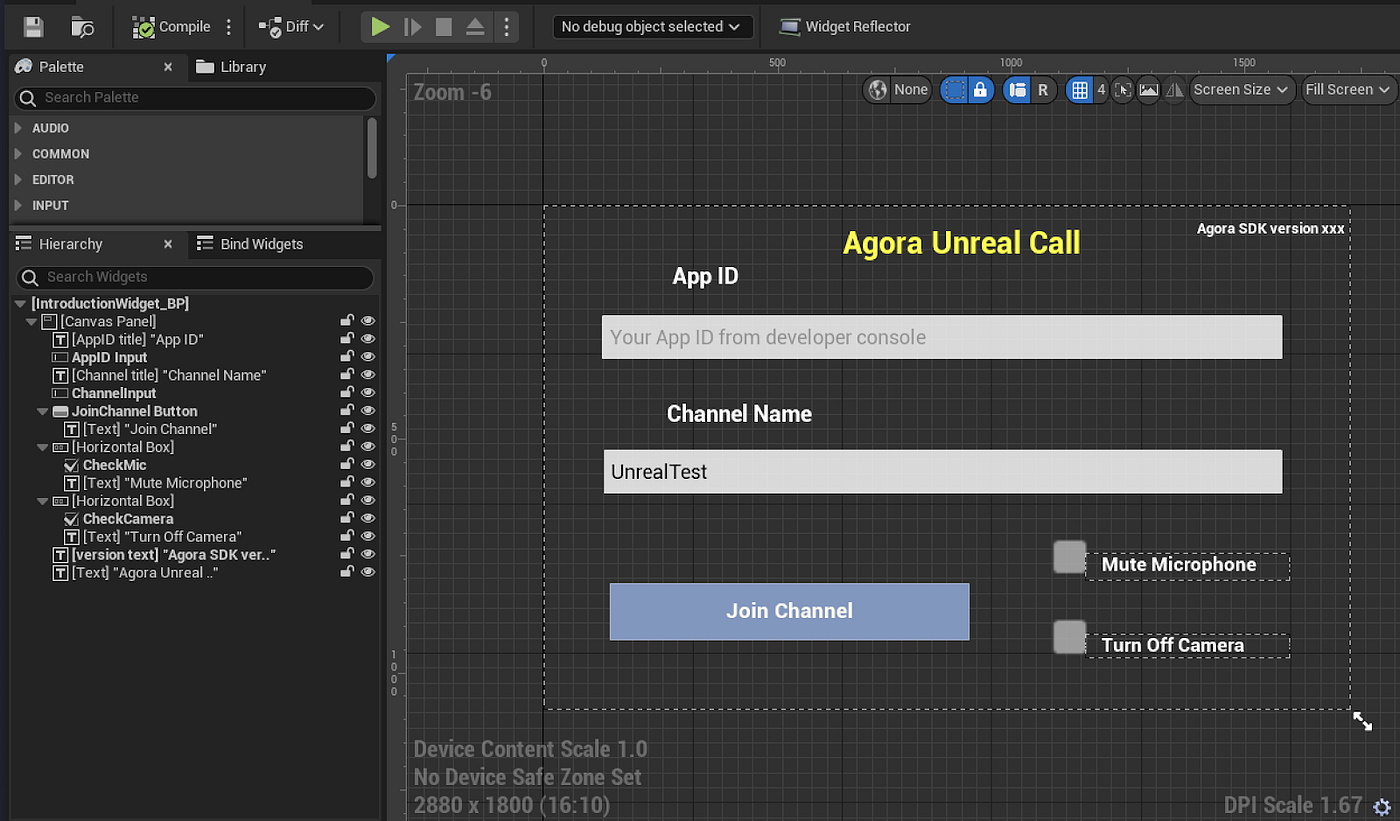Toggle the R render transform button

(x=1043, y=90)
